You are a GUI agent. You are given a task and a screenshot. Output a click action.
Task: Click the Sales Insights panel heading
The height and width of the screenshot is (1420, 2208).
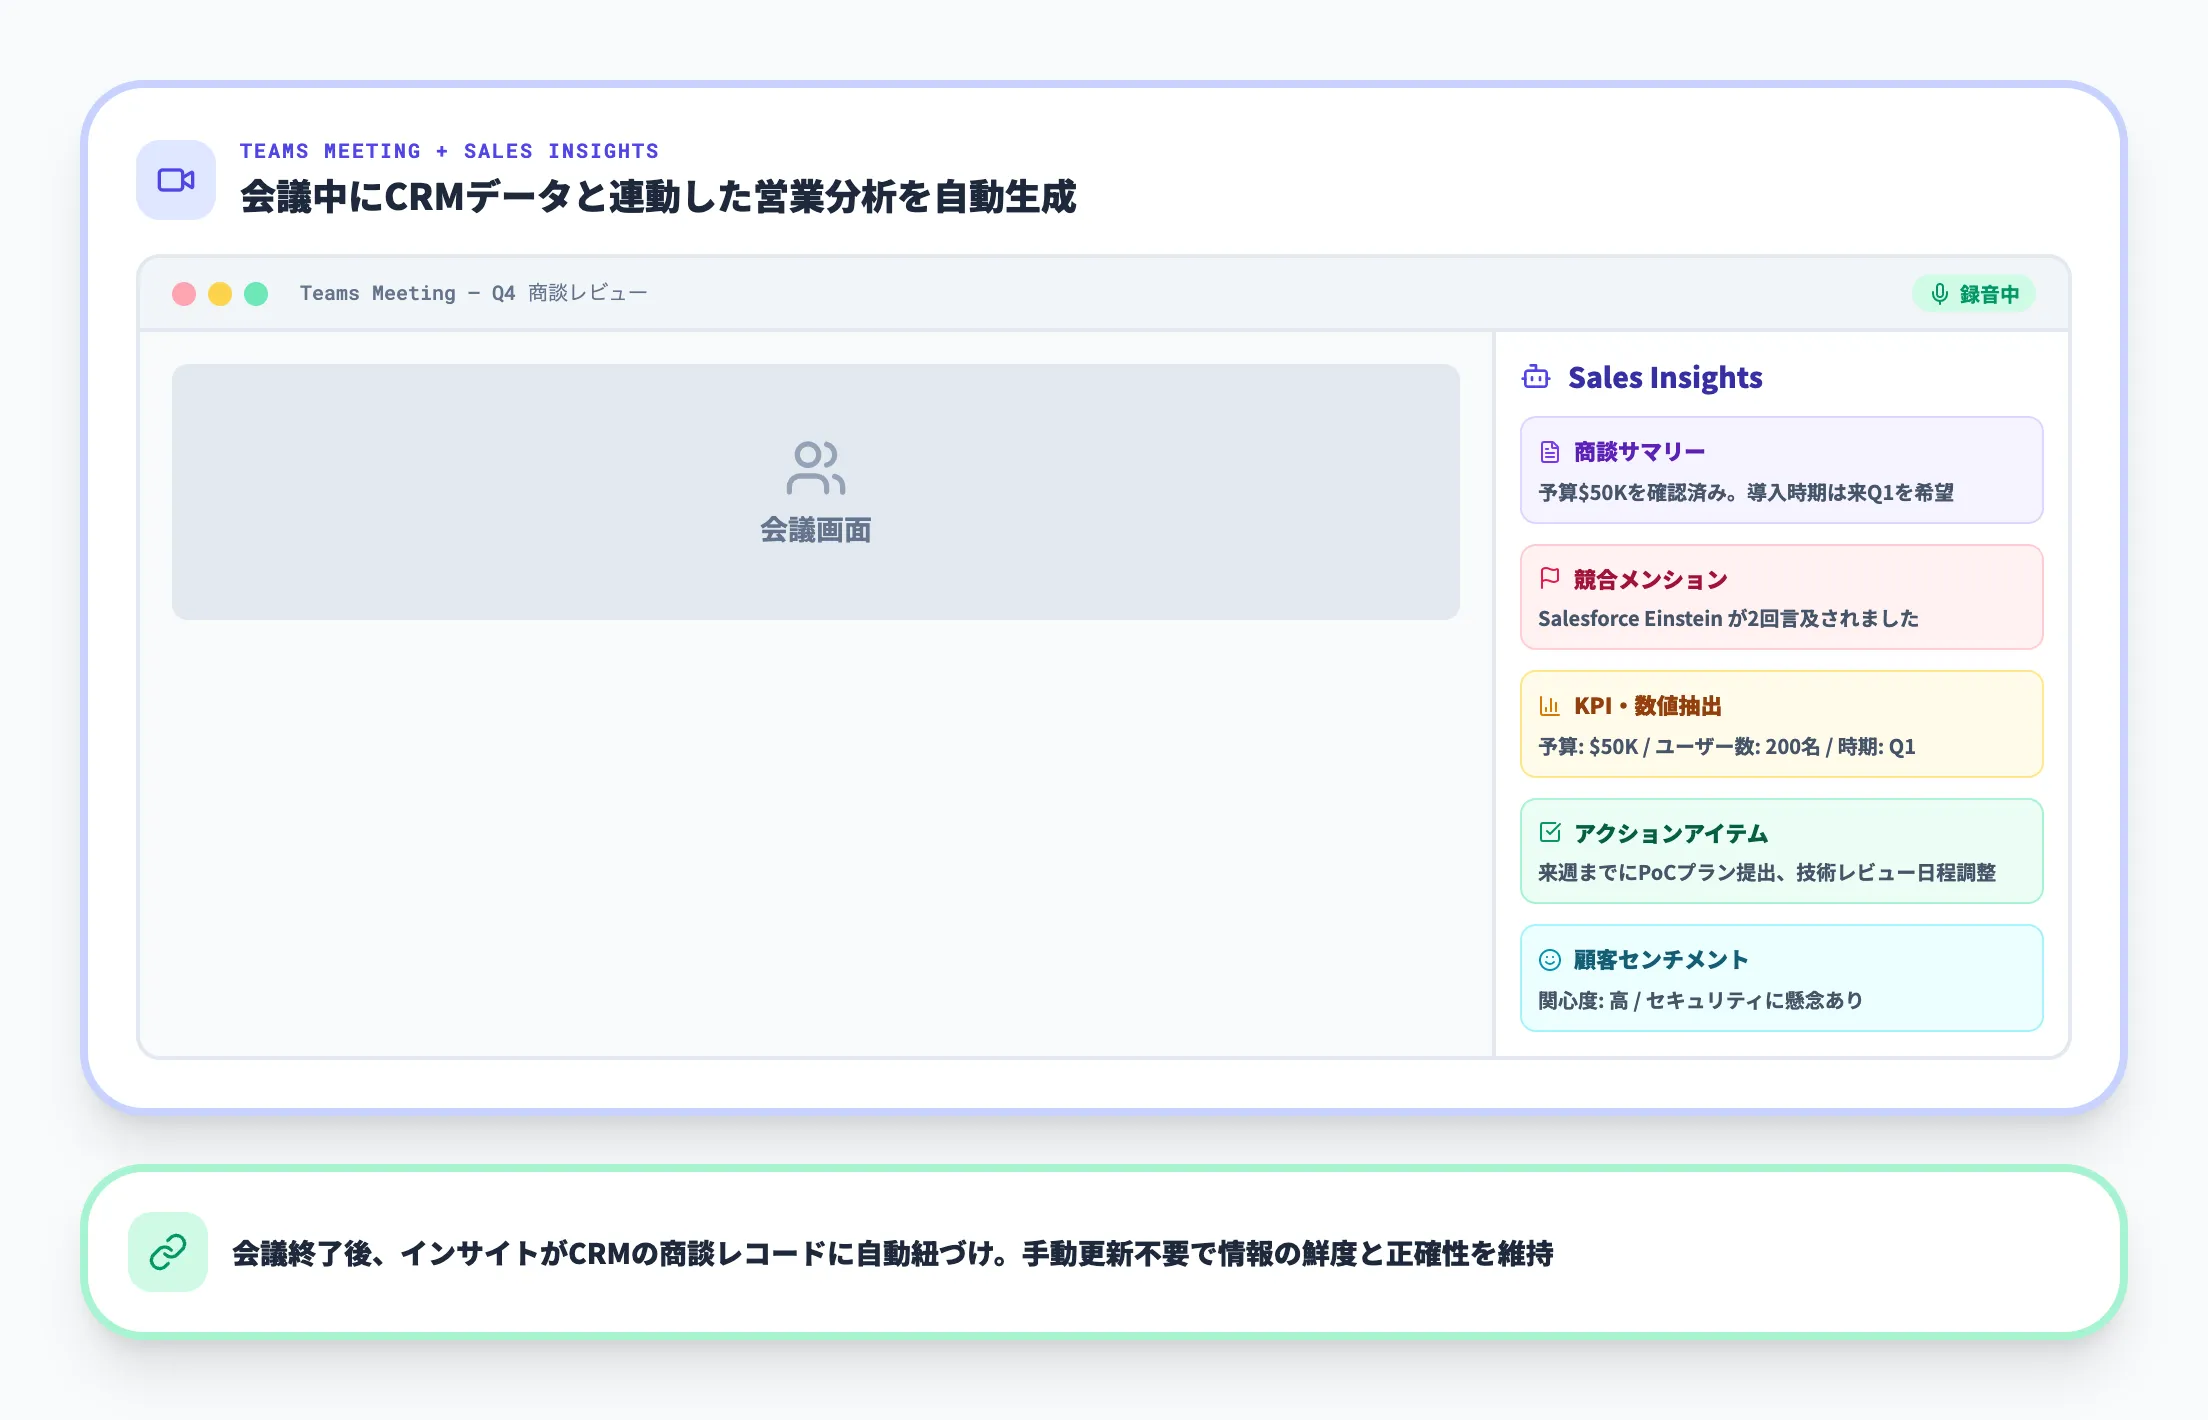pyautogui.click(x=1665, y=377)
